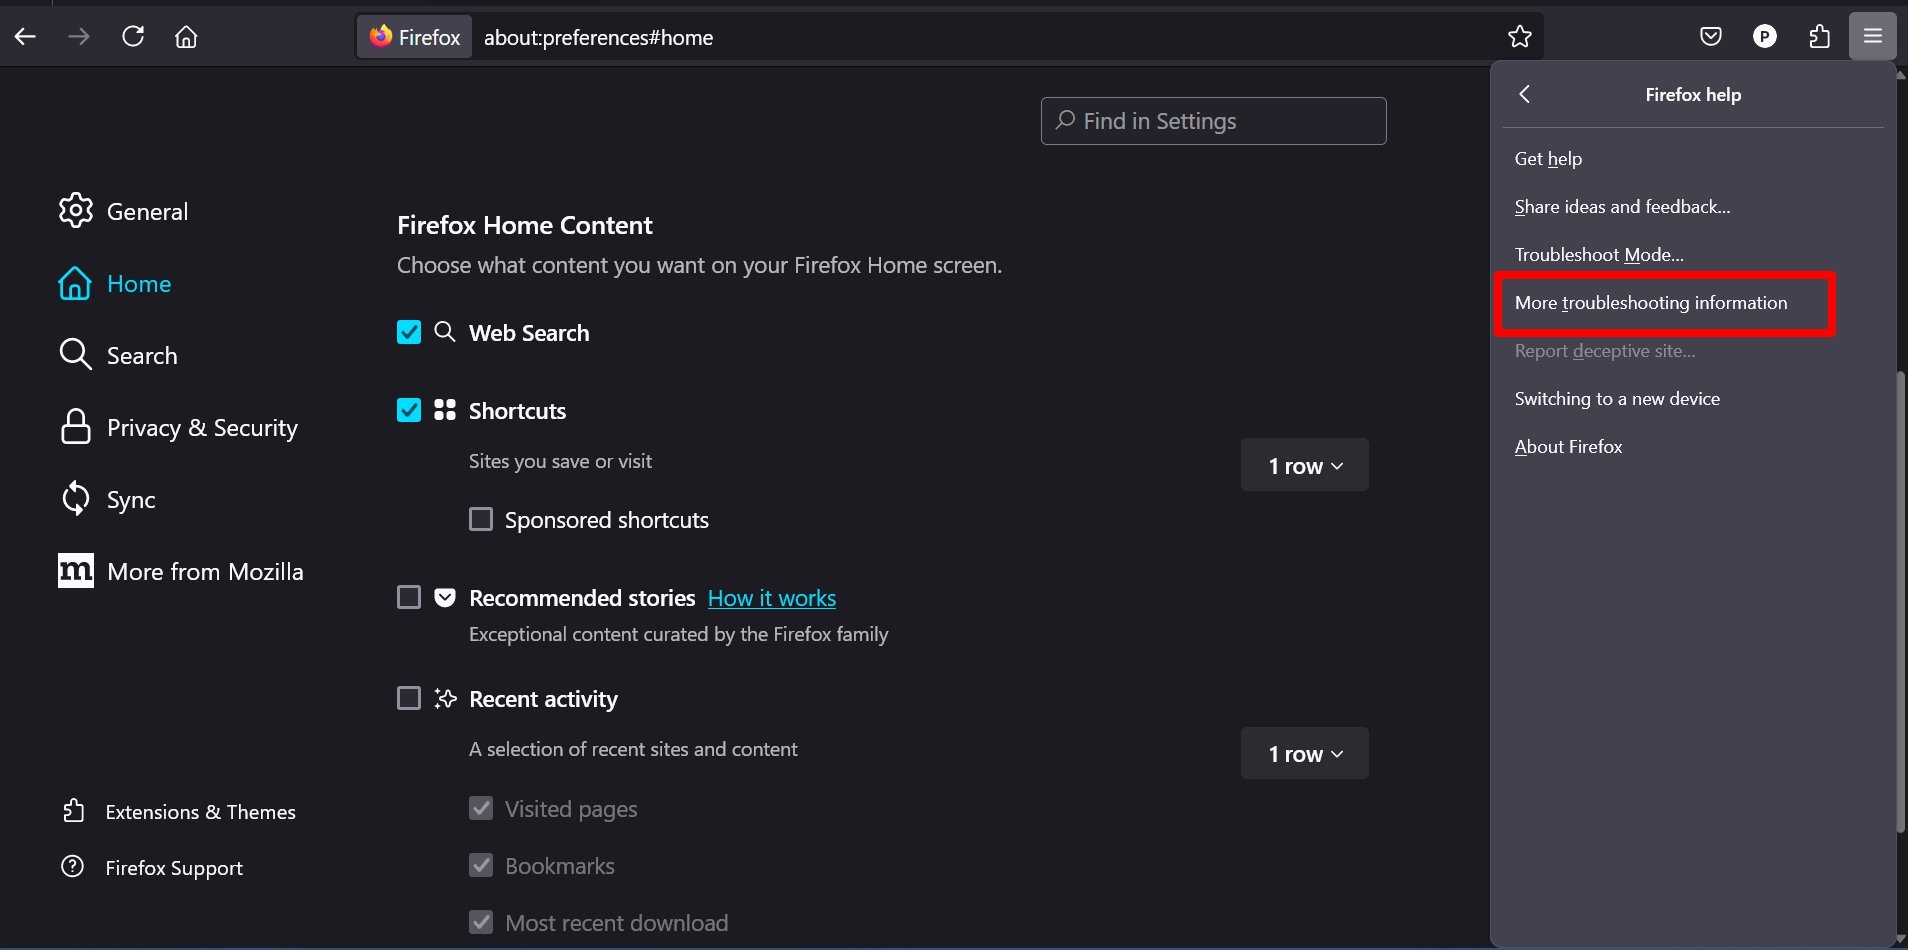The width and height of the screenshot is (1908, 950).
Task: Enable the Sponsored shortcuts checkbox
Action: point(481,520)
